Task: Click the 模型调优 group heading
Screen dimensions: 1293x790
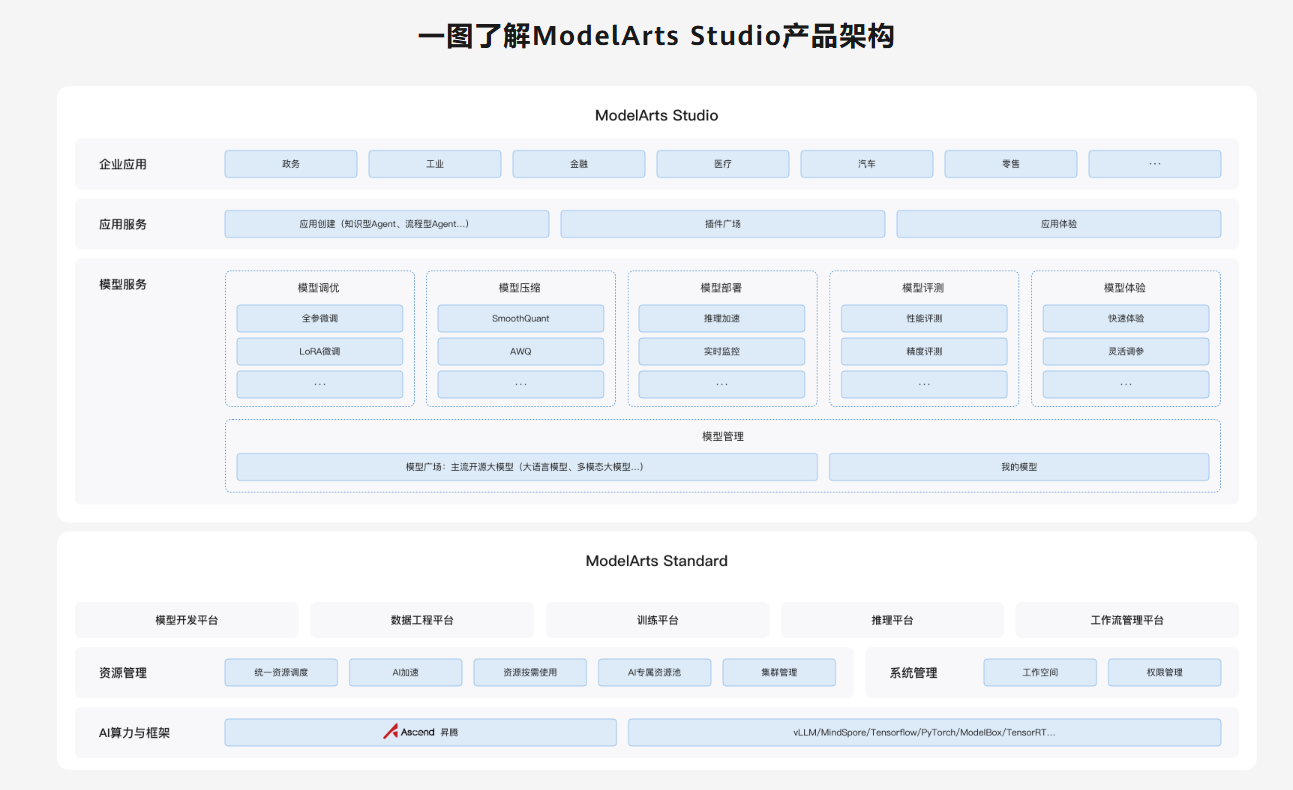Action: tap(319, 287)
